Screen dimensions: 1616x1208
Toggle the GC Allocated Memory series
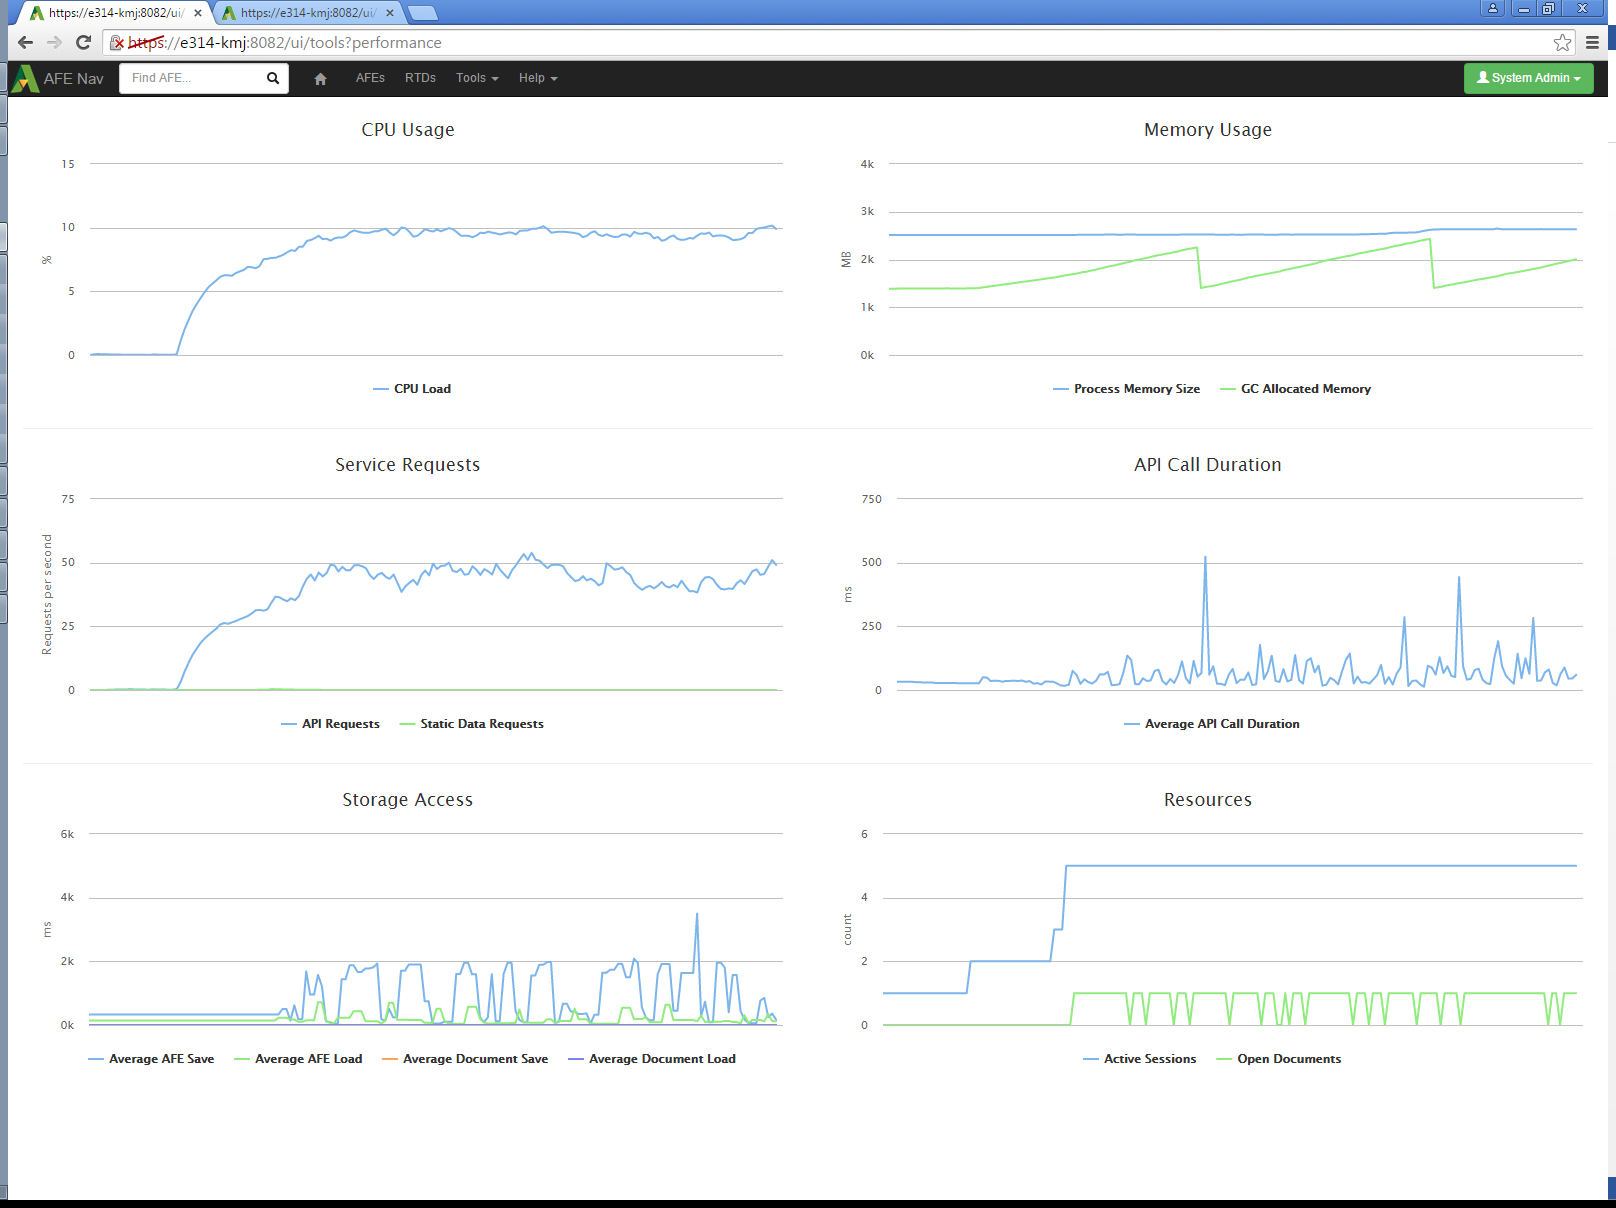pos(1295,388)
